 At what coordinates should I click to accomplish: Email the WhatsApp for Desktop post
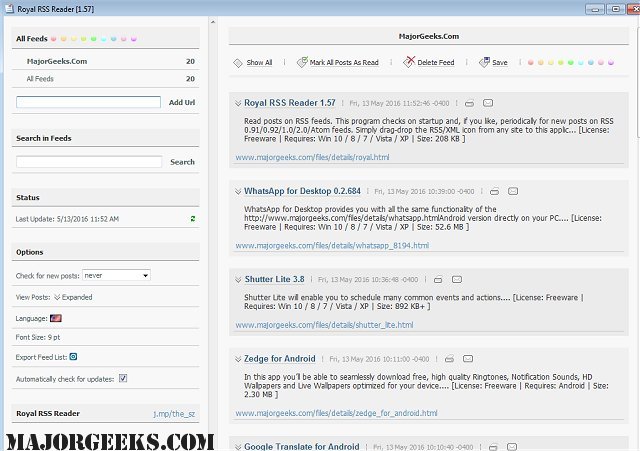(x=513, y=191)
